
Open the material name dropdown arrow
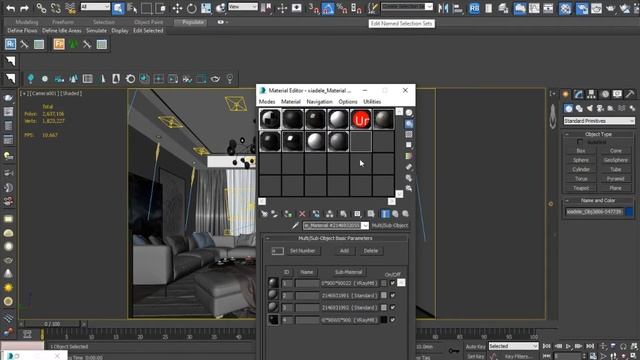click(365, 225)
